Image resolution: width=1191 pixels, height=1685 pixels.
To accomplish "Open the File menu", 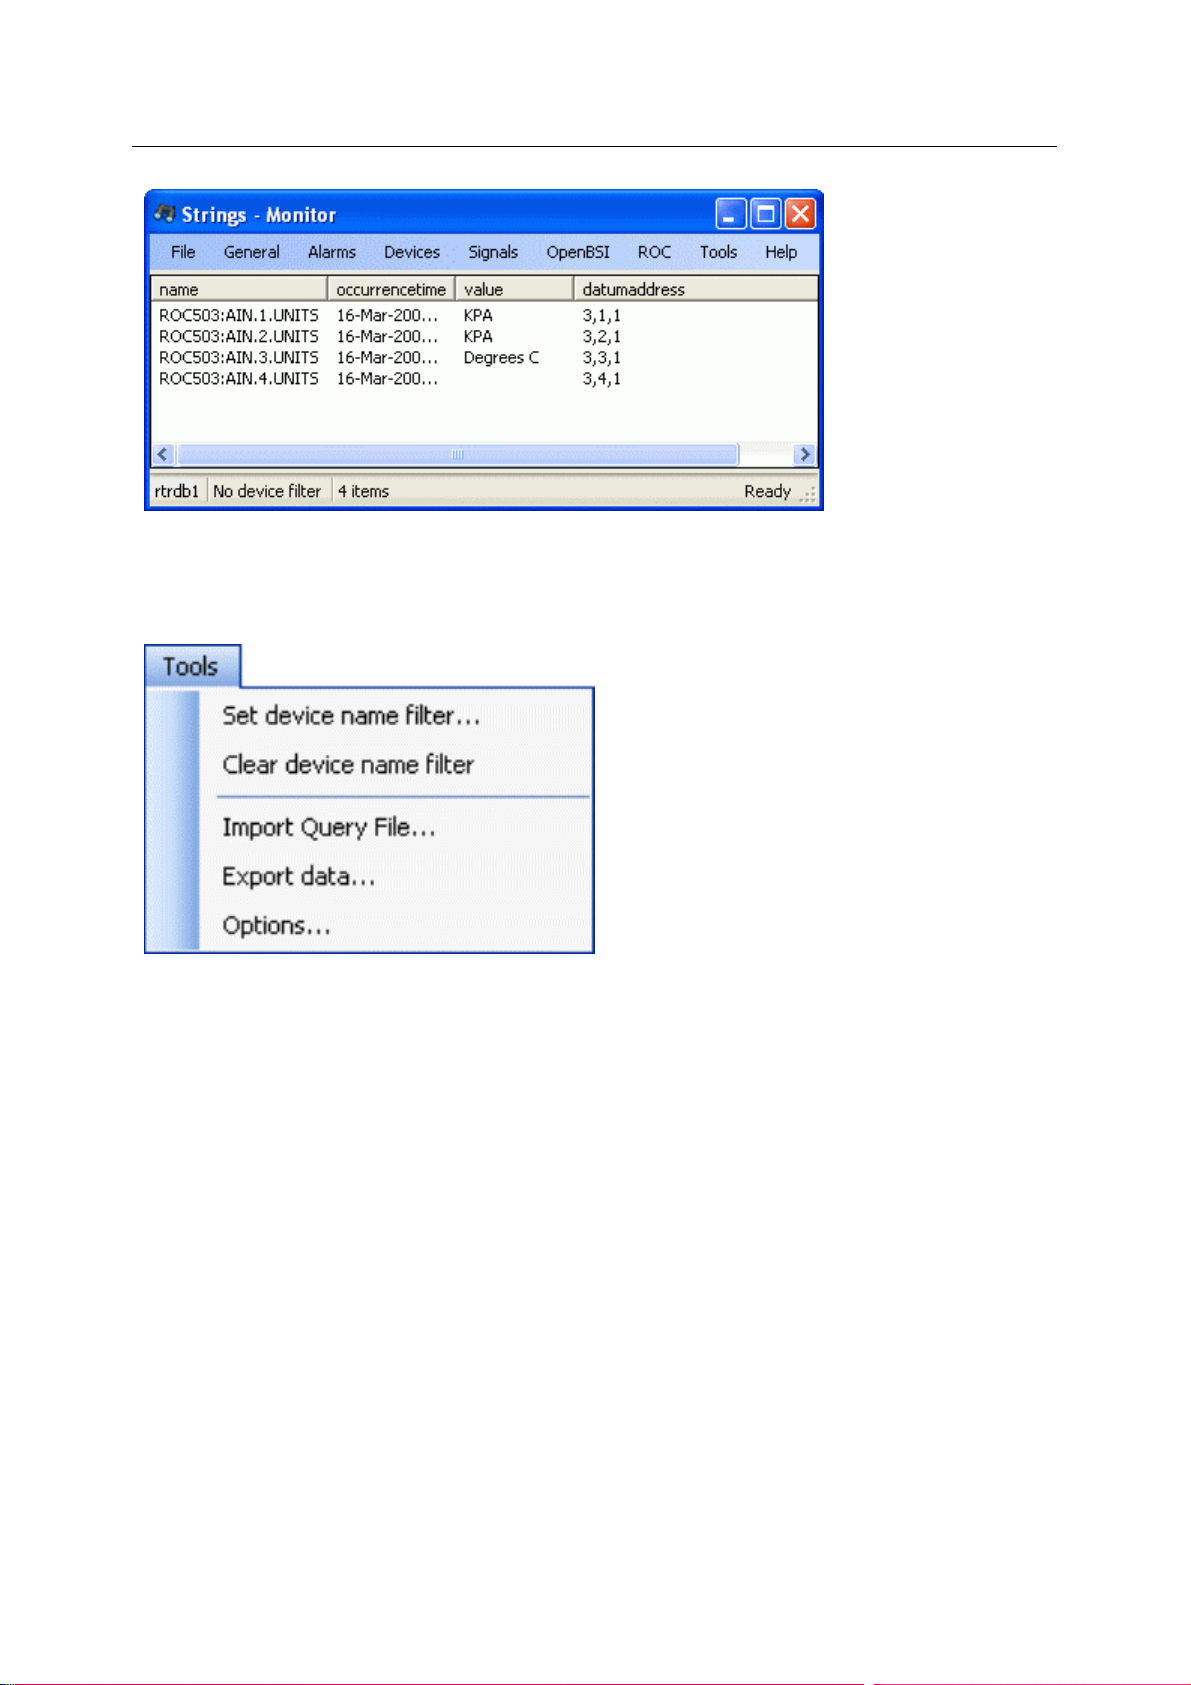I will (x=183, y=252).
